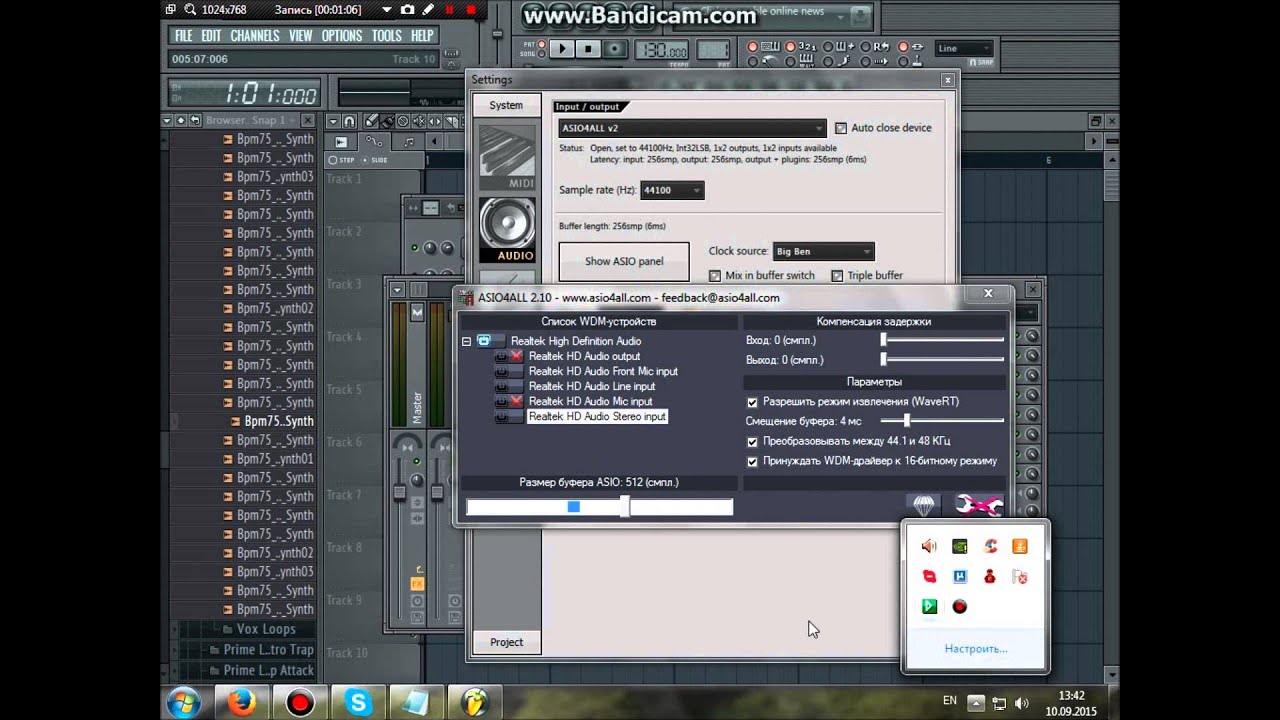Open the EDIT menu
1280x720 pixels.
click(211, 35)
